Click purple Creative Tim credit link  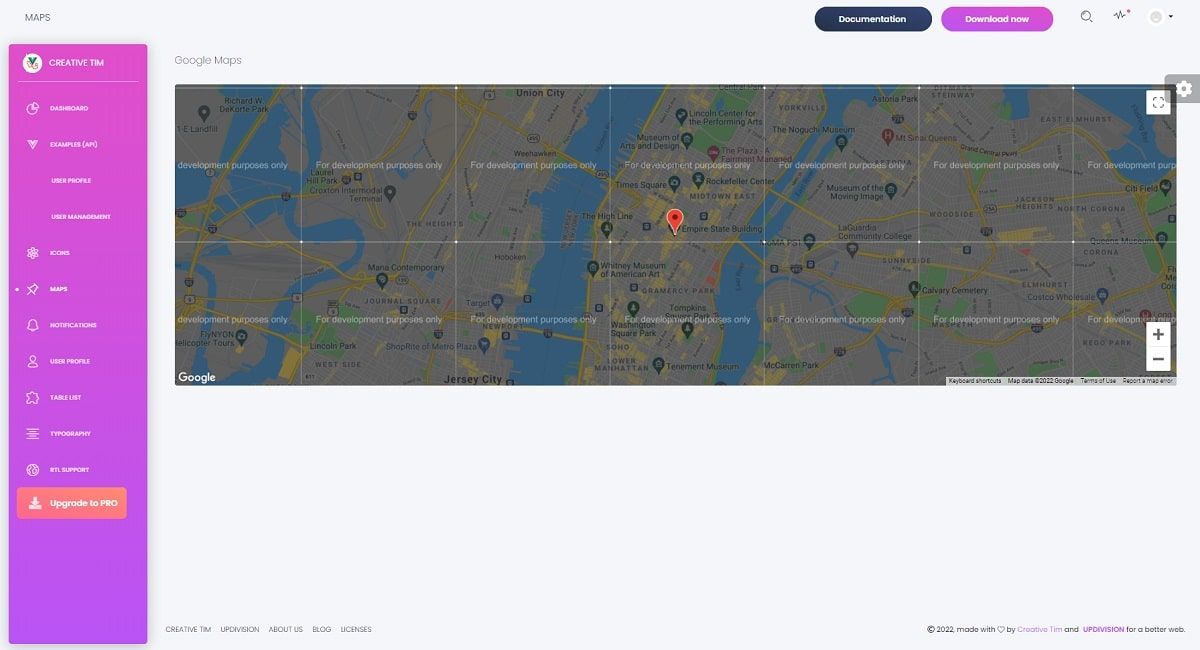tap(1038, 630)
